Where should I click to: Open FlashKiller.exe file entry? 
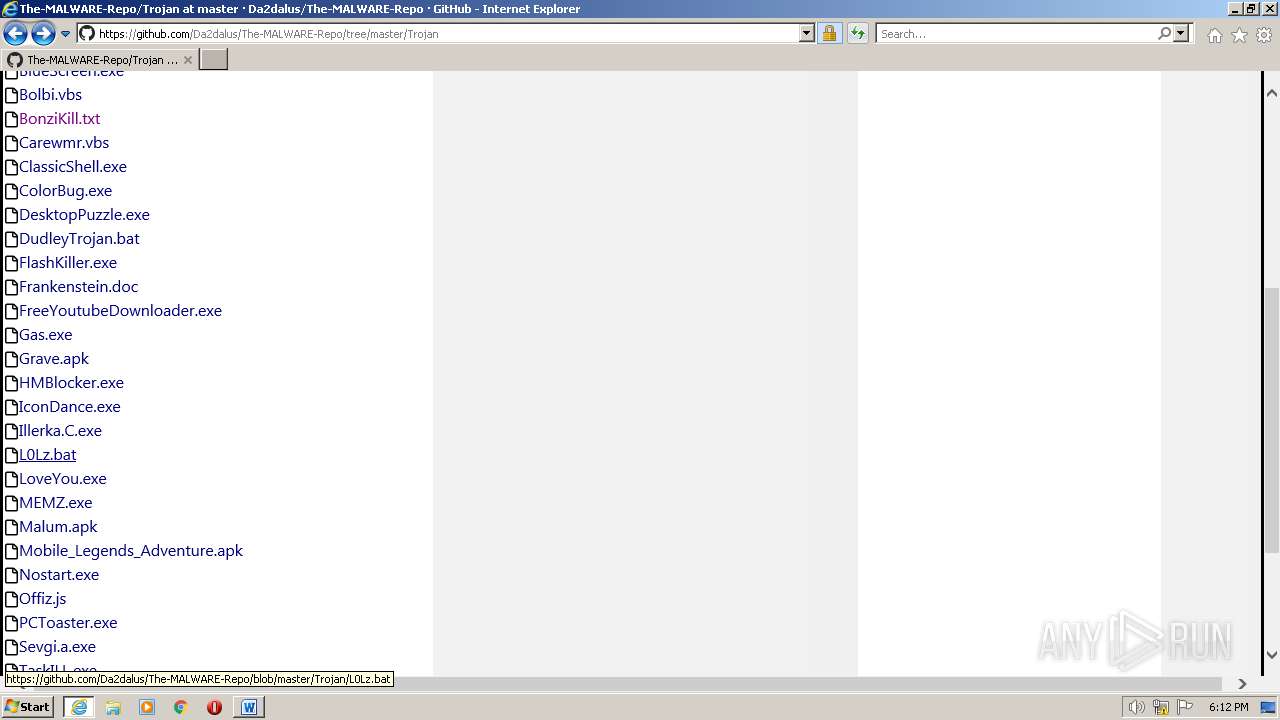point(68,262)
